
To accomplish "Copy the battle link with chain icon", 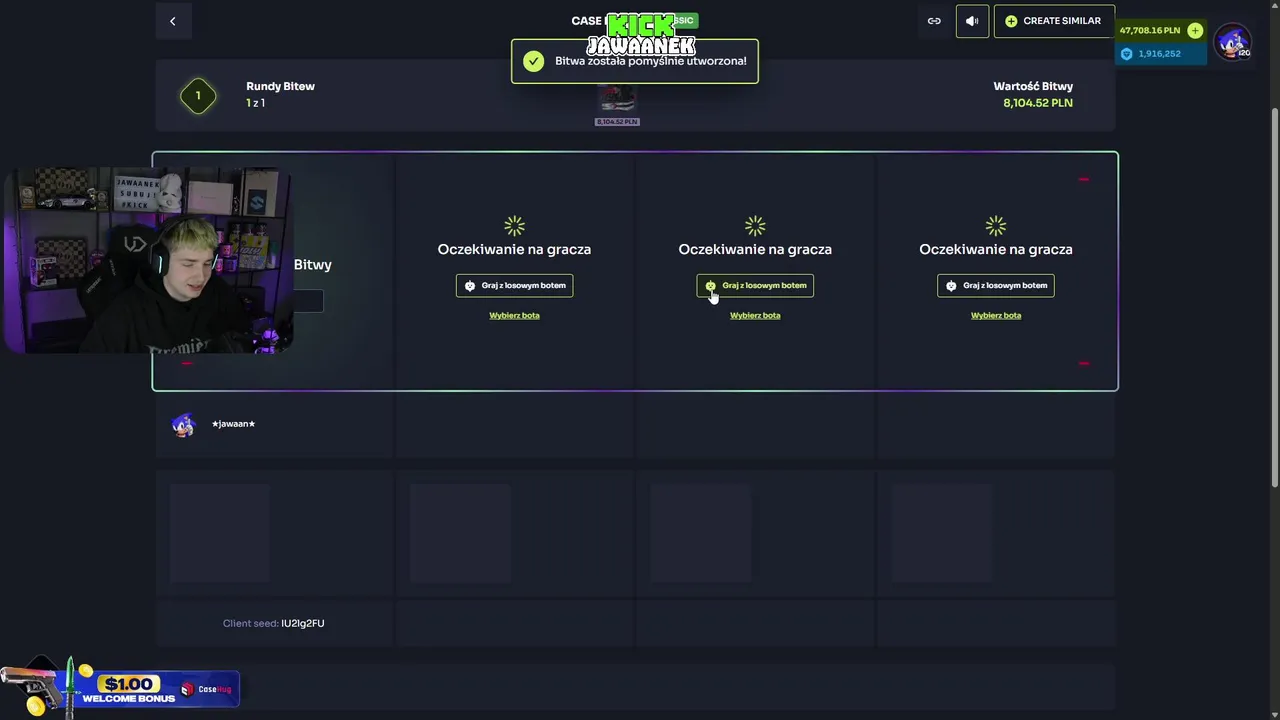I will 934,21.
